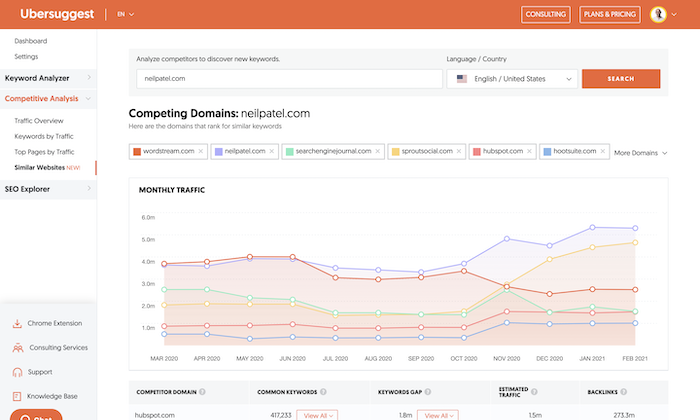Click the Consulting Services people icon
The height and width of the screenshot is (420, 700).
tap(18, 348)
